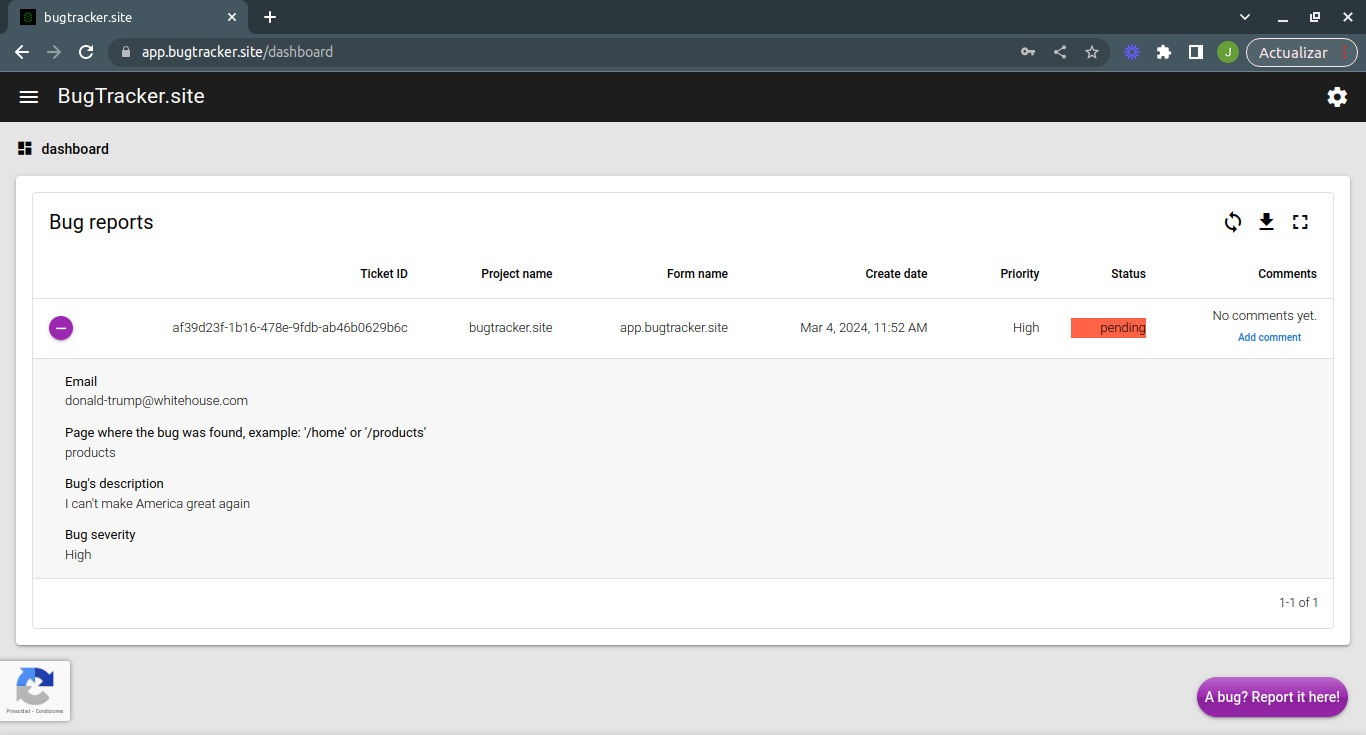Click the 'A bug? Report it here!' button
Image resolution: width=1366 pixels, height=735 pixels.
[1271, 697]
